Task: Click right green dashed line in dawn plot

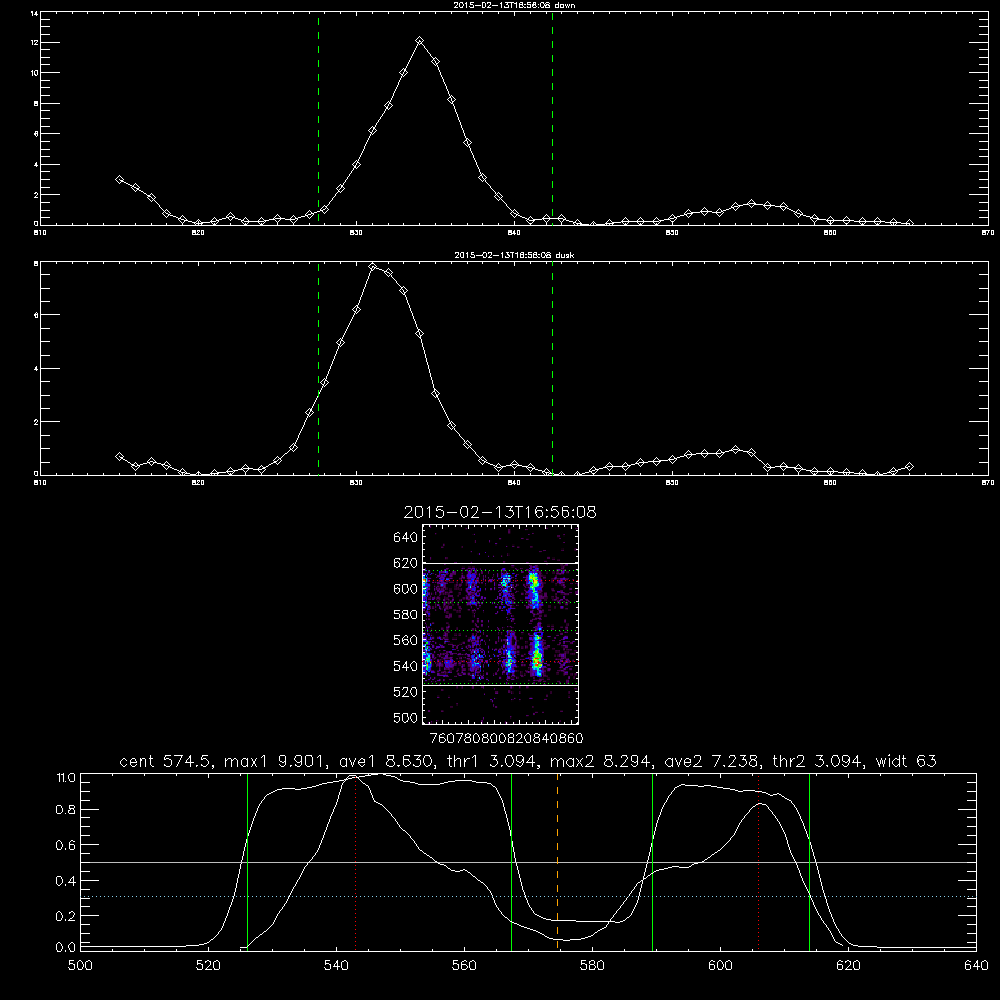Action: click(x=552, y=118)
